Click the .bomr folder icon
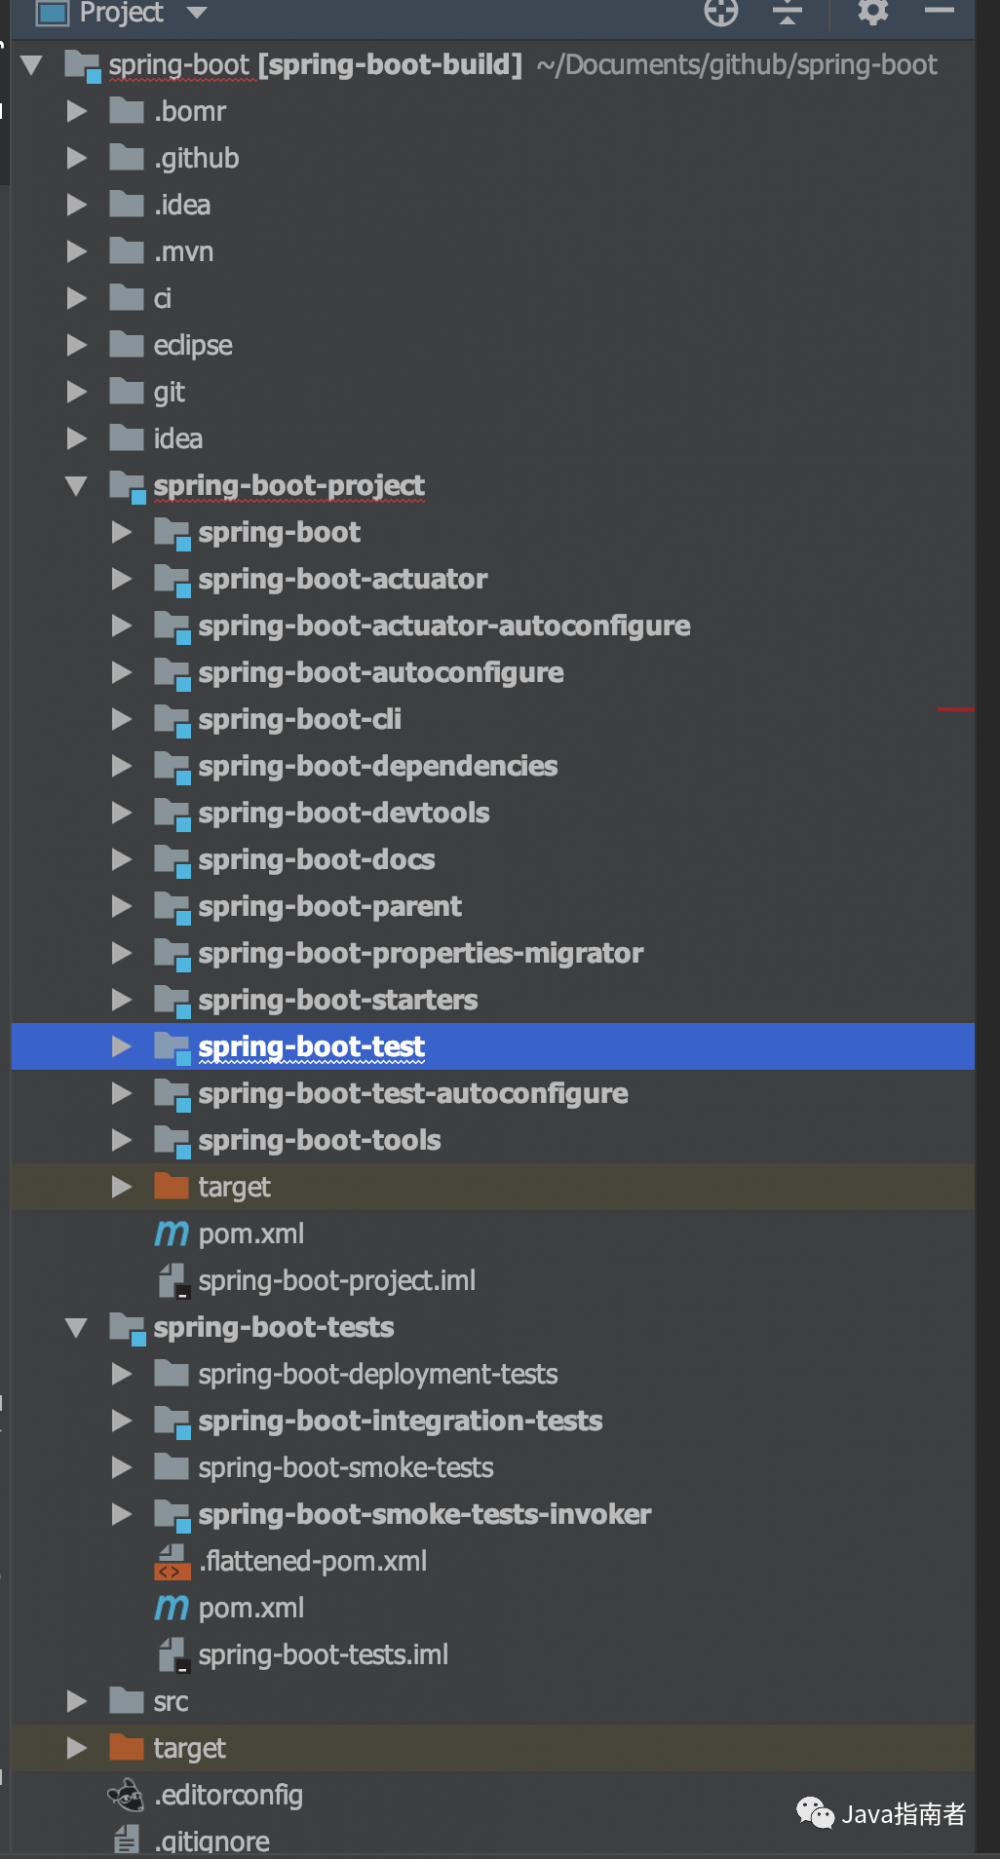Viewport: 1000px width, 1859px height. click(126, 110)
